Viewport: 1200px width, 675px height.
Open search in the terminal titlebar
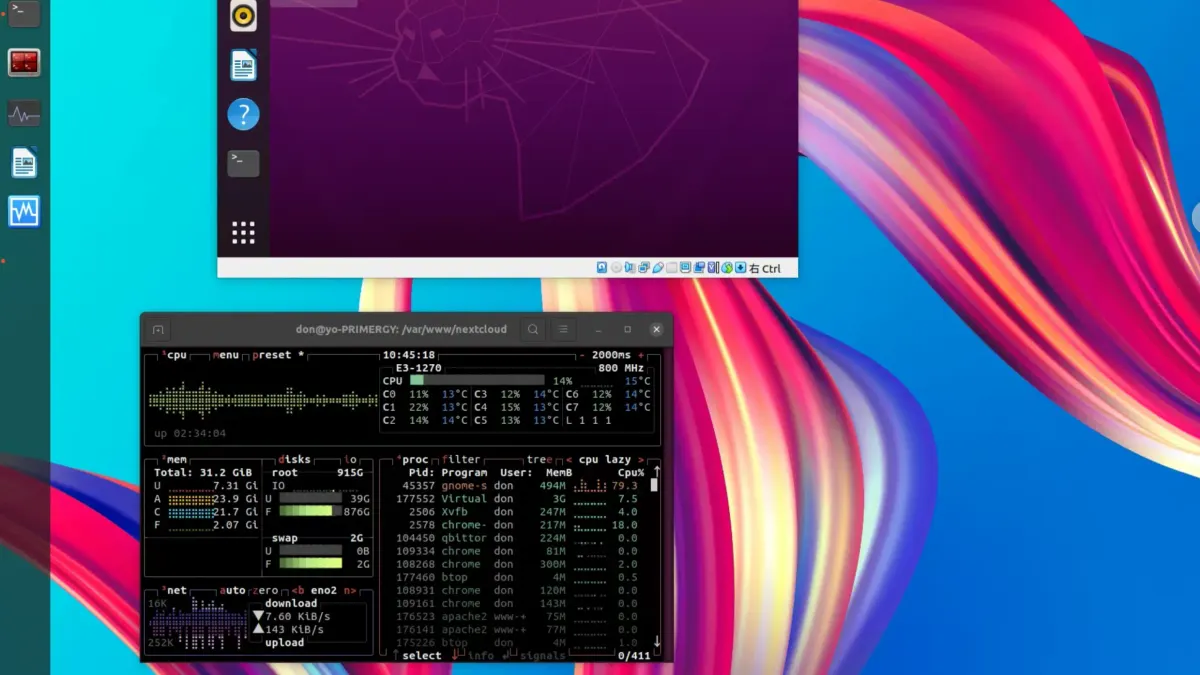coord(534,329)
